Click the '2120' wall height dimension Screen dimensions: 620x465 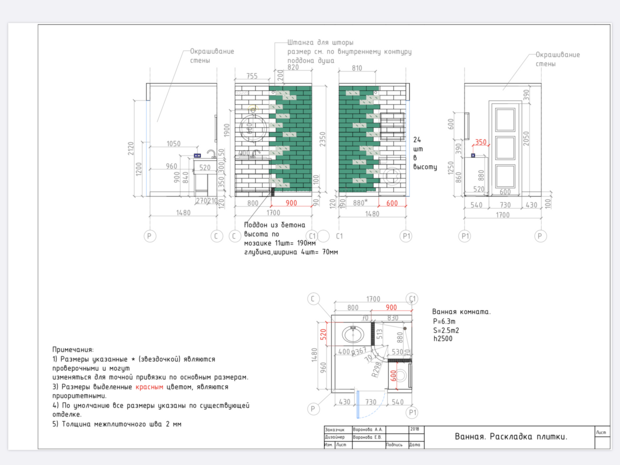pos(131,148)
